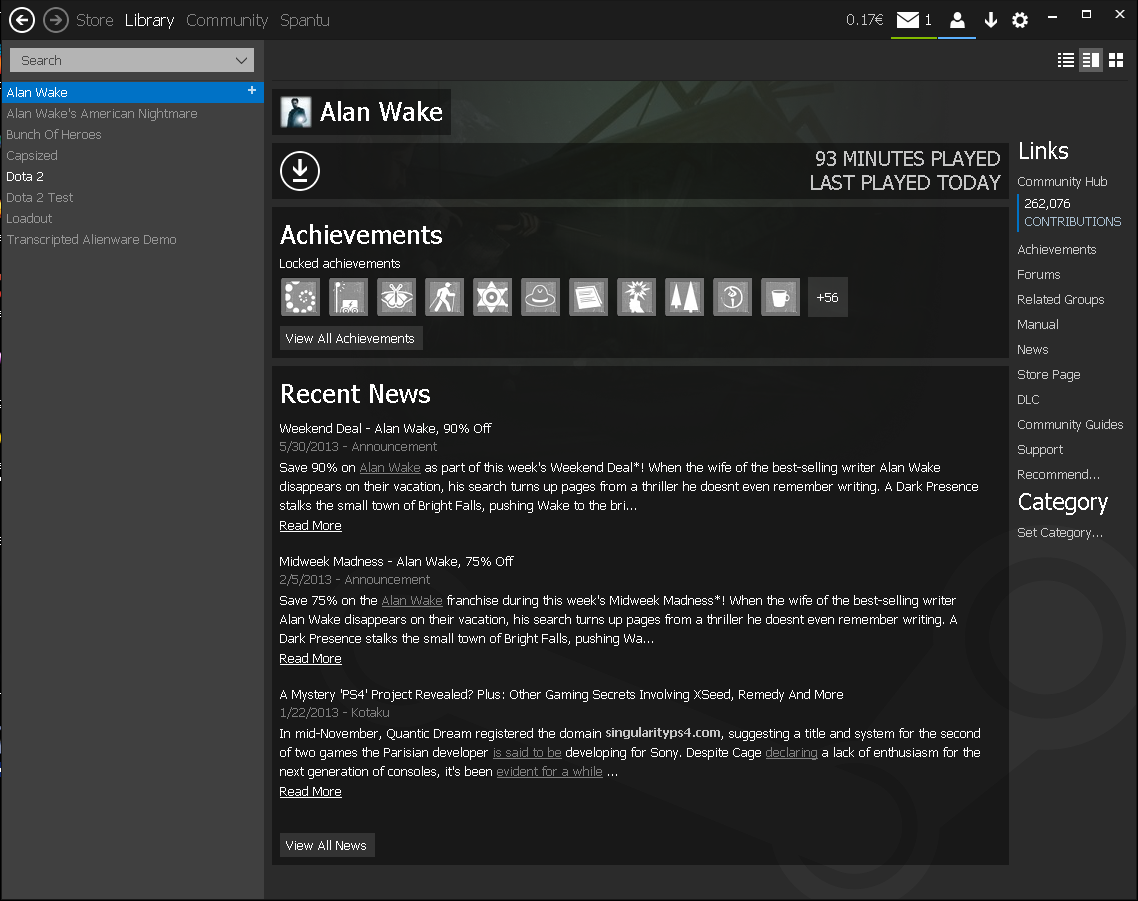Select the manuscript page locked achievement icon
Screen dimensions: 1138x901
(588, 297)
